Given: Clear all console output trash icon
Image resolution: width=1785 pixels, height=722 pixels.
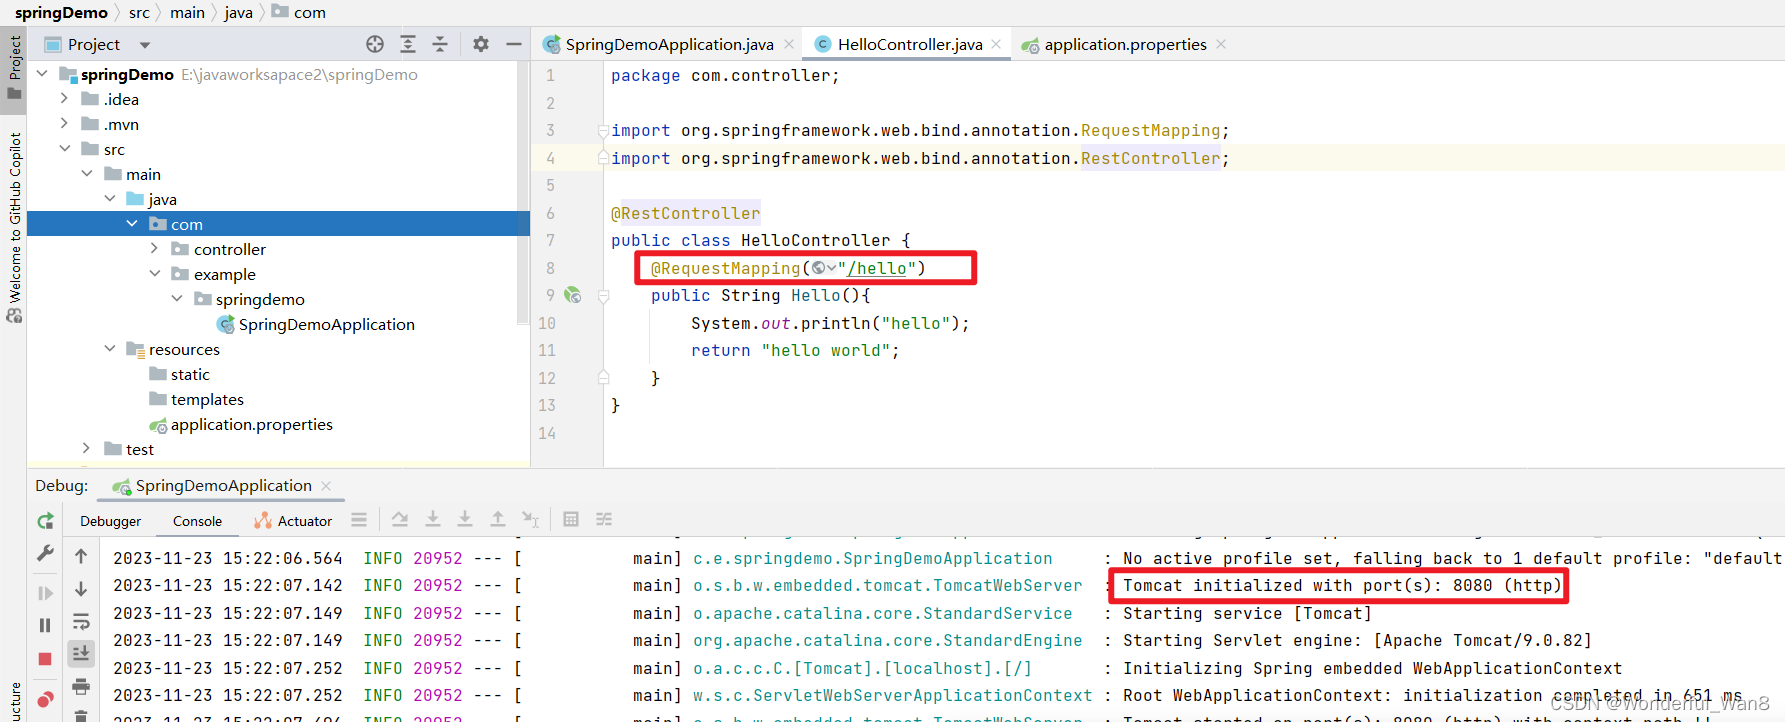Looking at the screenshot, I should [81, 715].
